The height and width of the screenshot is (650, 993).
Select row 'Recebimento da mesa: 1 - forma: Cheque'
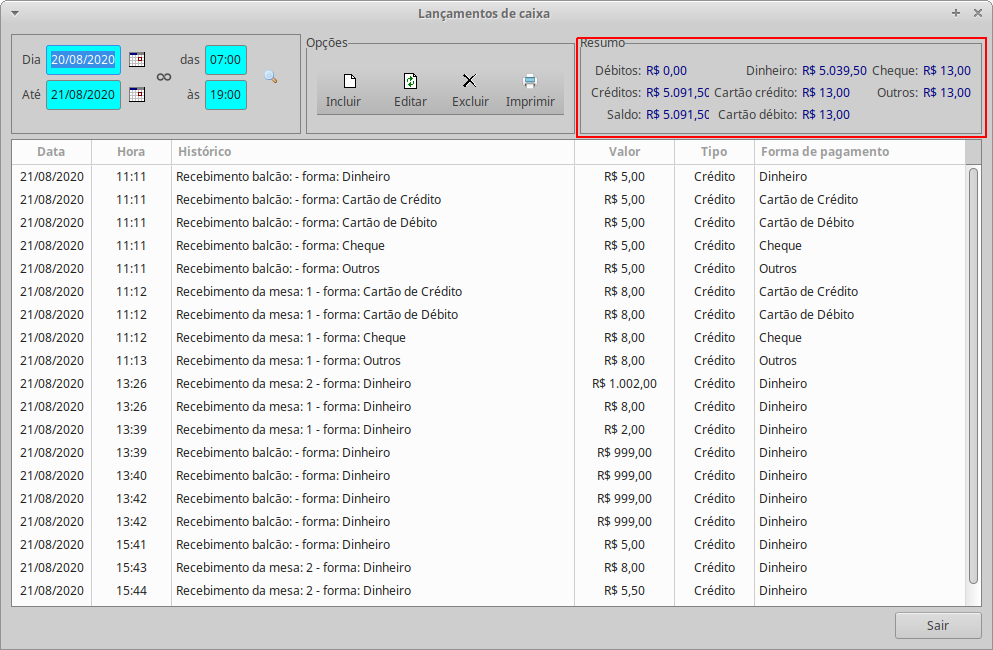(x=488, y=338)
